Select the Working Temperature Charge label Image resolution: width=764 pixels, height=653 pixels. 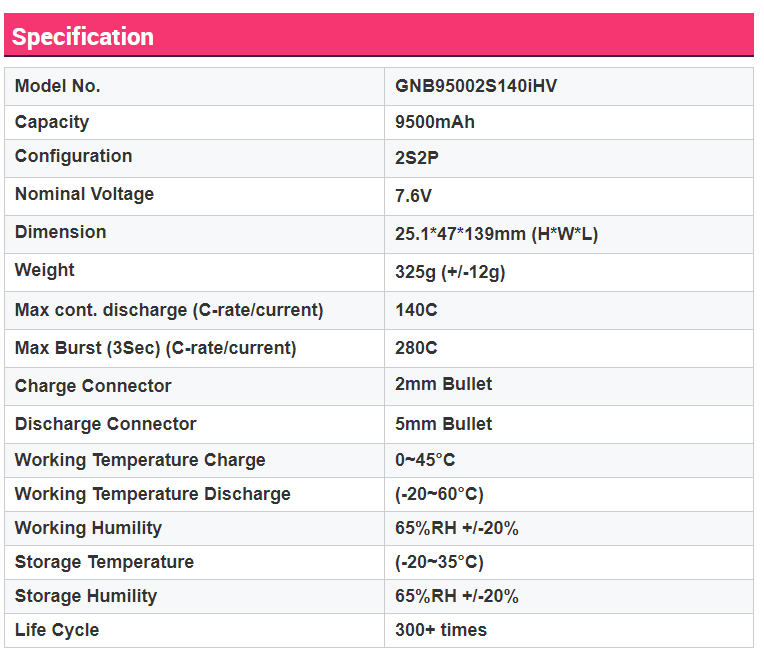point(140,461)
